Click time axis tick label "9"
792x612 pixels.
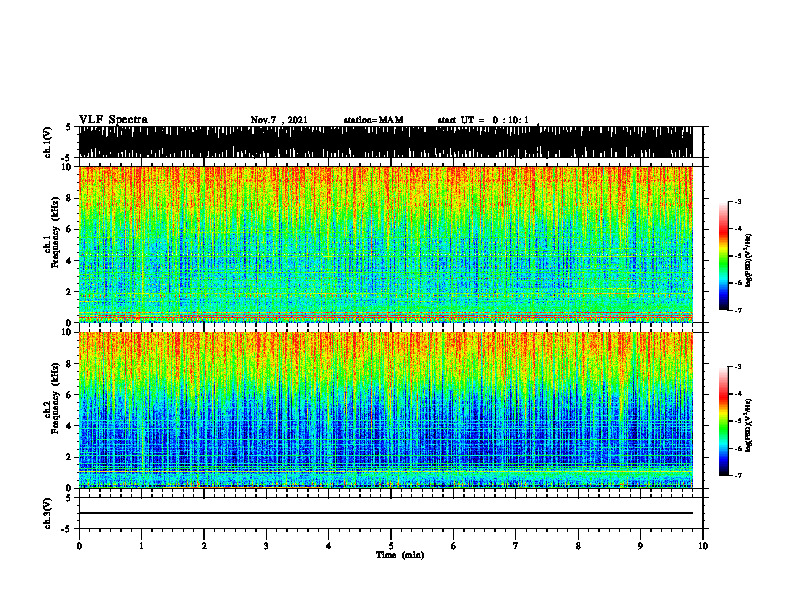coord(640,546)
